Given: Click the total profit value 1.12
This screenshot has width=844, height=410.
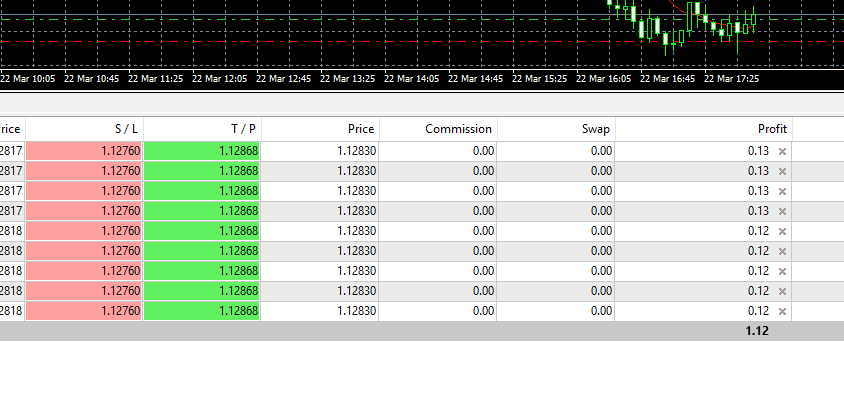Looking at the screenshot, I should [756, 331].
